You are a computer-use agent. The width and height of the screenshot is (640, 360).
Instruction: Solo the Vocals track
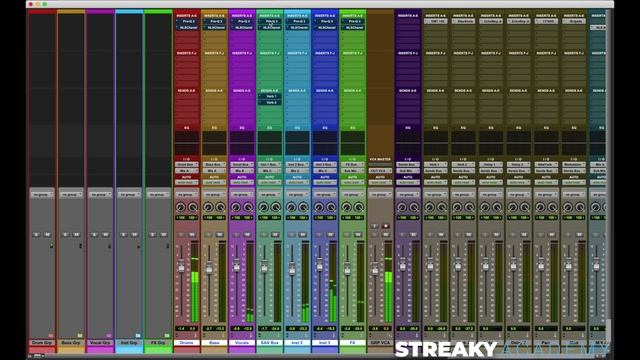[x=236, y=235]
